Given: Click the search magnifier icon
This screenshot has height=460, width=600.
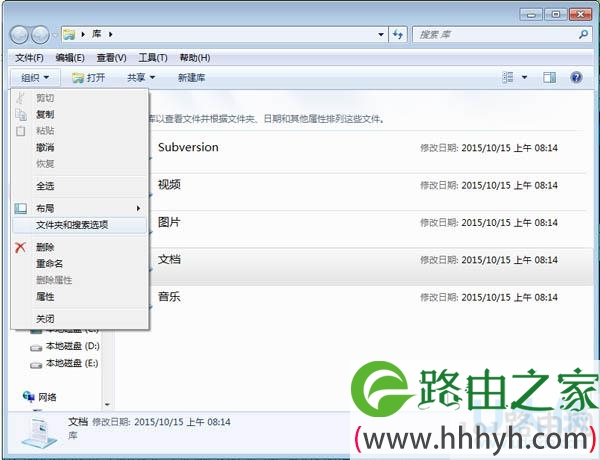Looking at the screenshot, I should [583, 34].
